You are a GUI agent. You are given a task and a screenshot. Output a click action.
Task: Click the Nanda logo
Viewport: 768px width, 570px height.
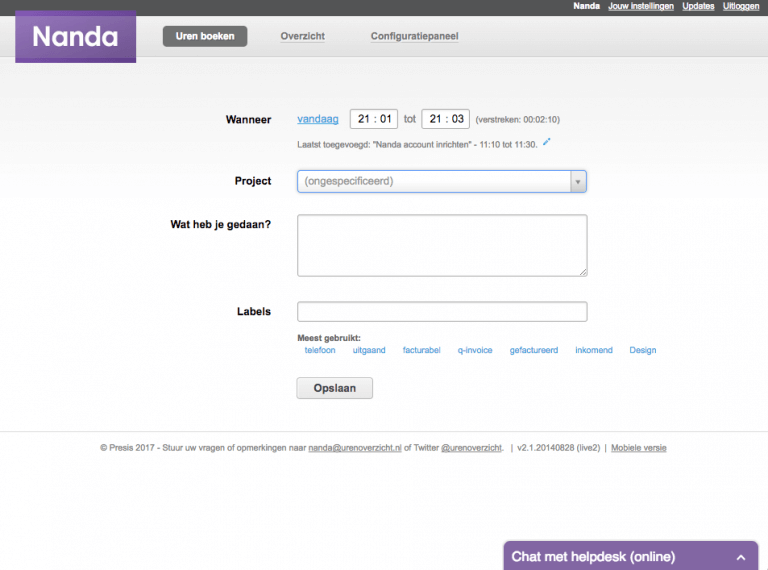75,37
